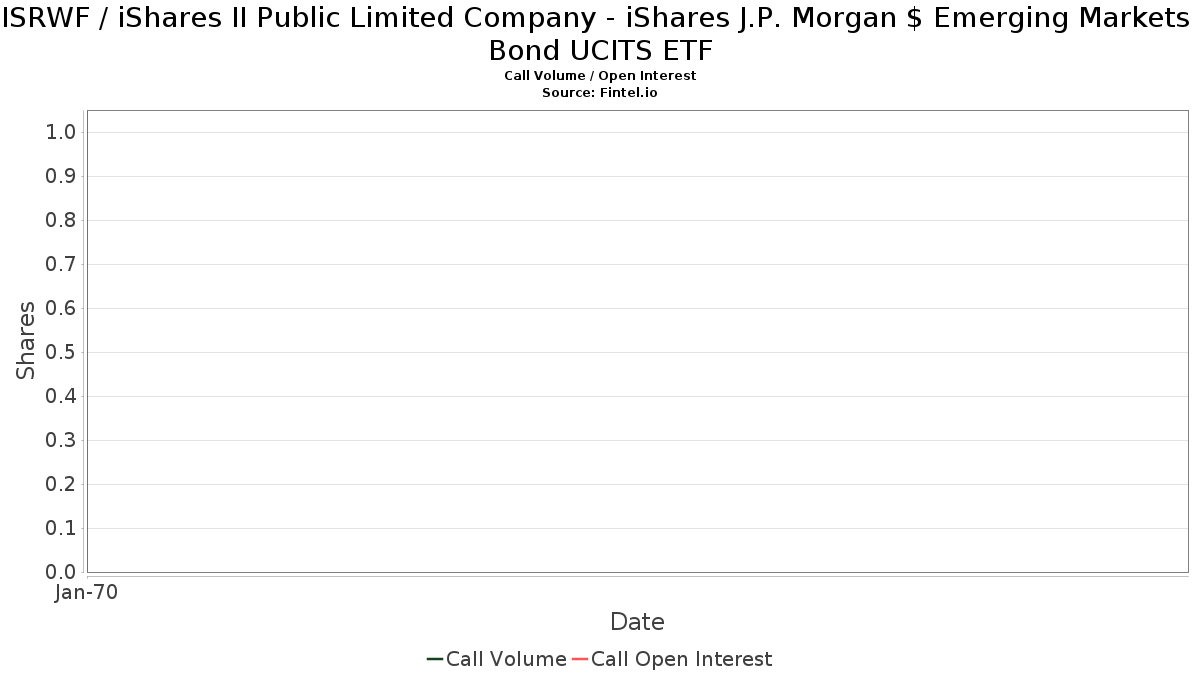
Task: Click the 0.9 y-axis tick label
Action: tap(61, 176)
